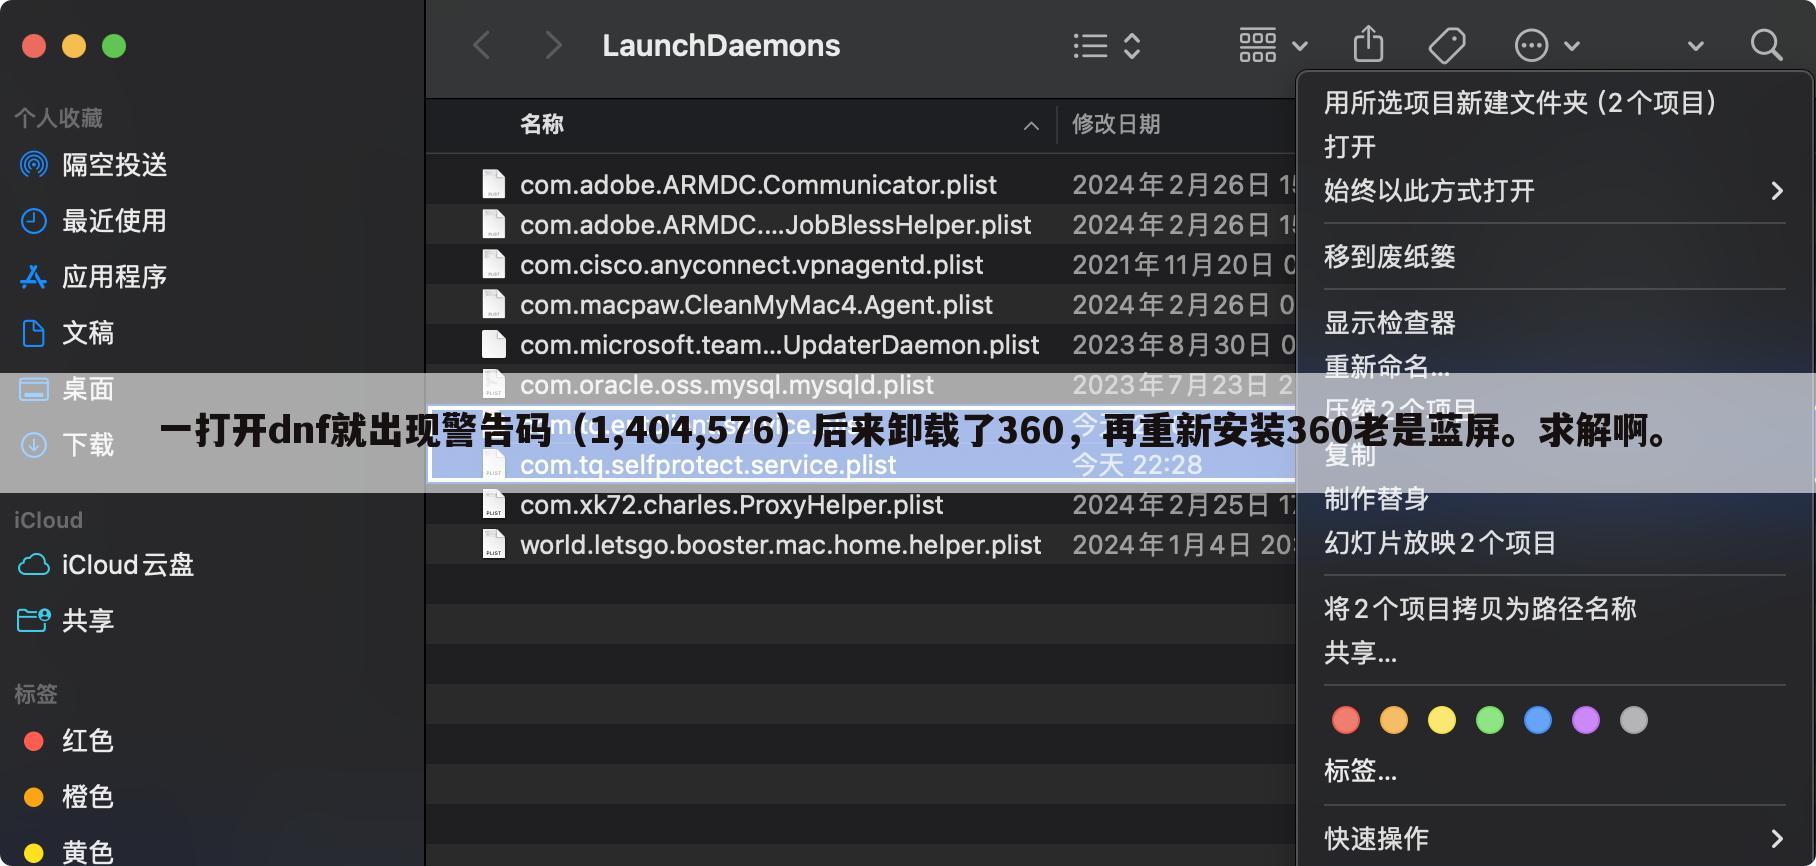Open the Action ellipsis toolbar menu
Image resolution: width=1816 pixels, height=866 pixels.
pos(1547,46)
